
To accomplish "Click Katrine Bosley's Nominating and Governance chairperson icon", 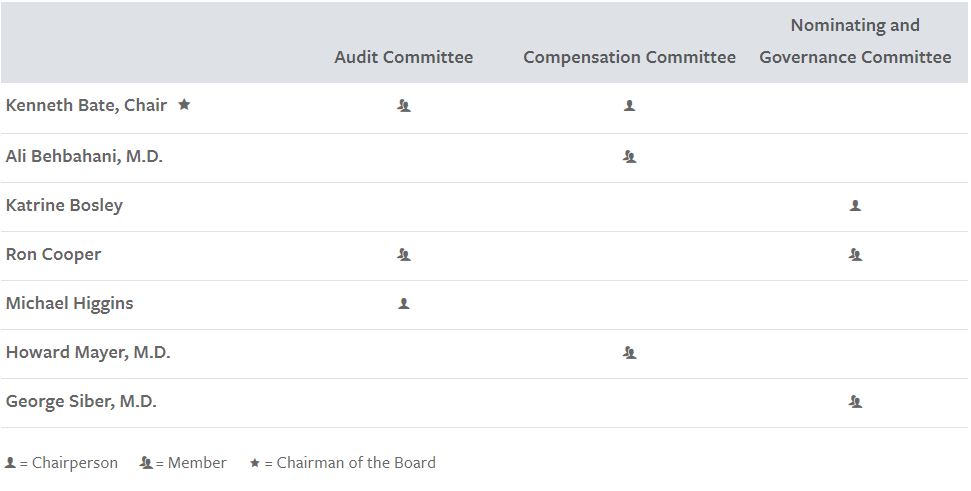I will point(855,205).
